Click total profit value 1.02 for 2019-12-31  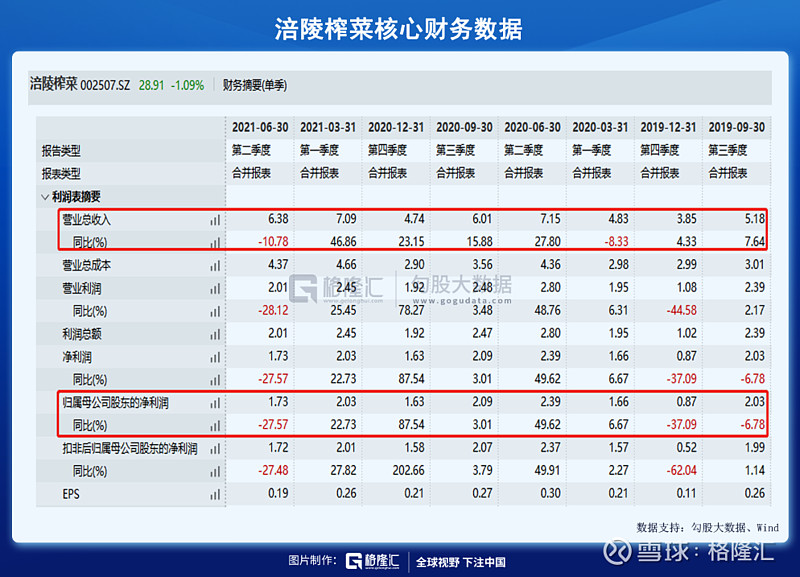click(x=686, y=334)
